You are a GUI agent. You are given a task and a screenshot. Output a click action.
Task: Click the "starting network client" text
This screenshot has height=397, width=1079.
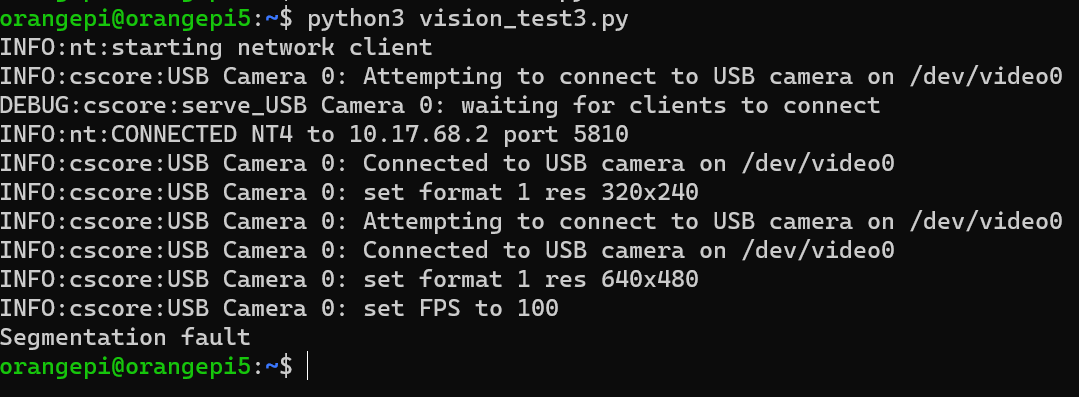click(x=271, y=47)
